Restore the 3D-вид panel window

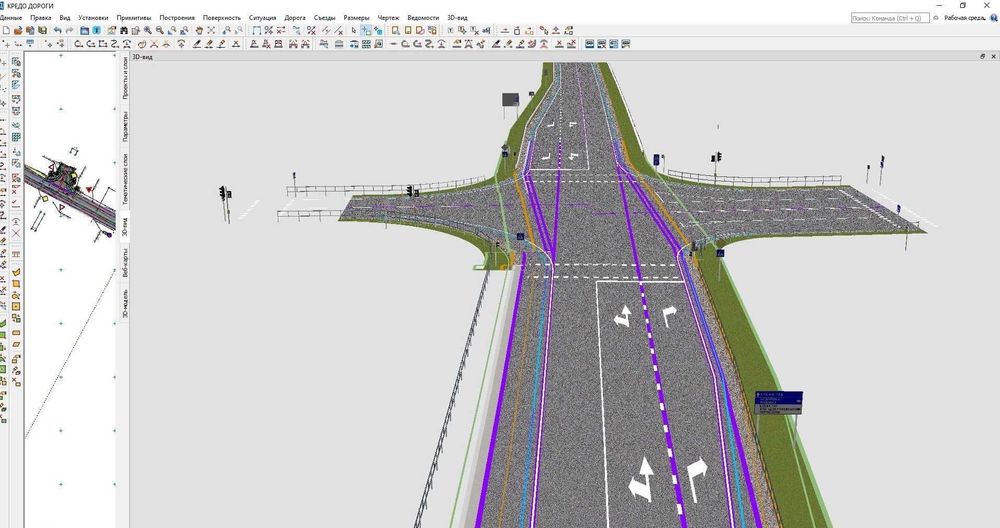point(983,56)
